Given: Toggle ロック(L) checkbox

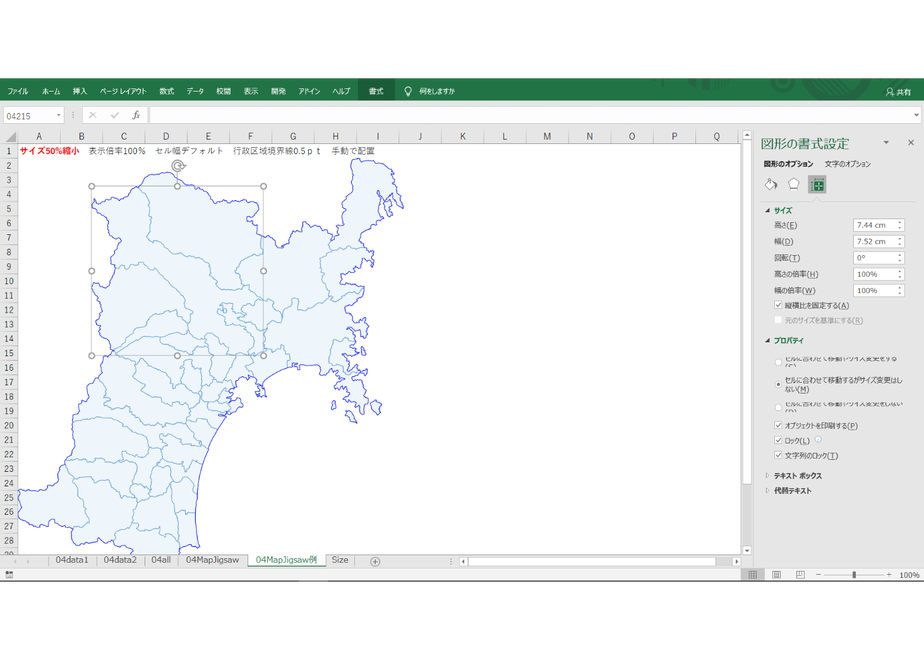Looking at the screenshot, I should pos(778,440).
